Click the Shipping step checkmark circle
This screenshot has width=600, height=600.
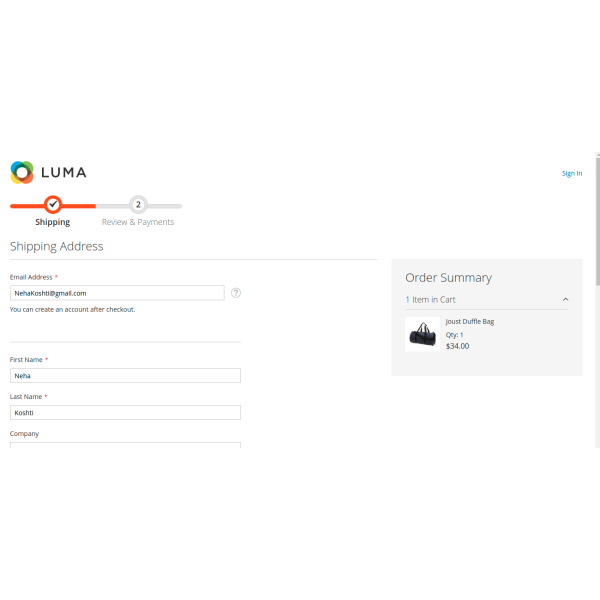53,204
